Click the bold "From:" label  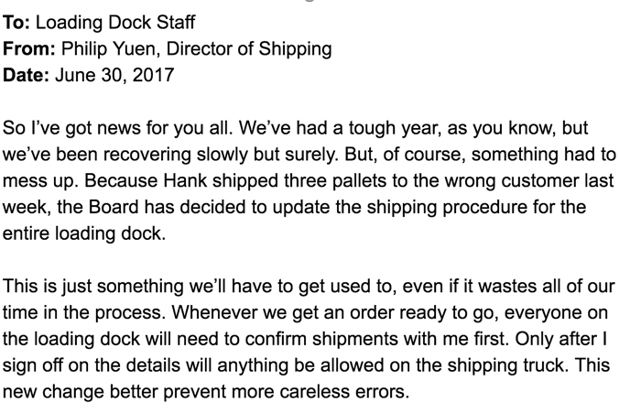pyautogui.click(x=29, y=49)
